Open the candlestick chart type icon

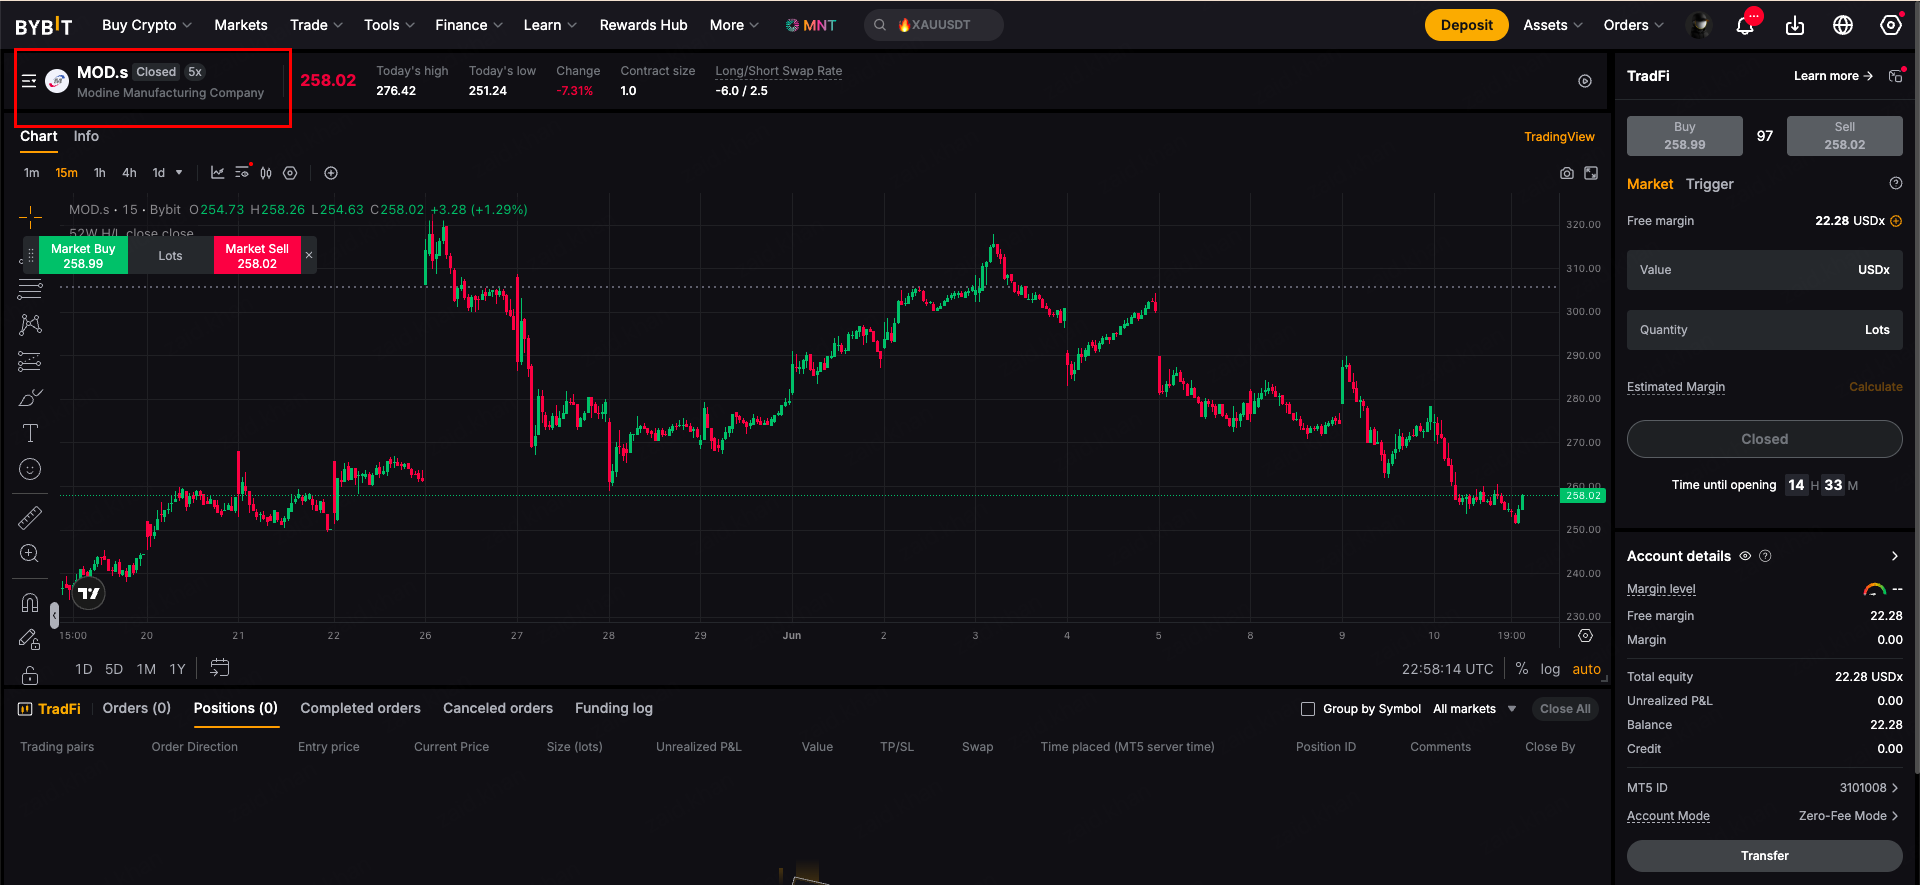click(x=266, y=173)
